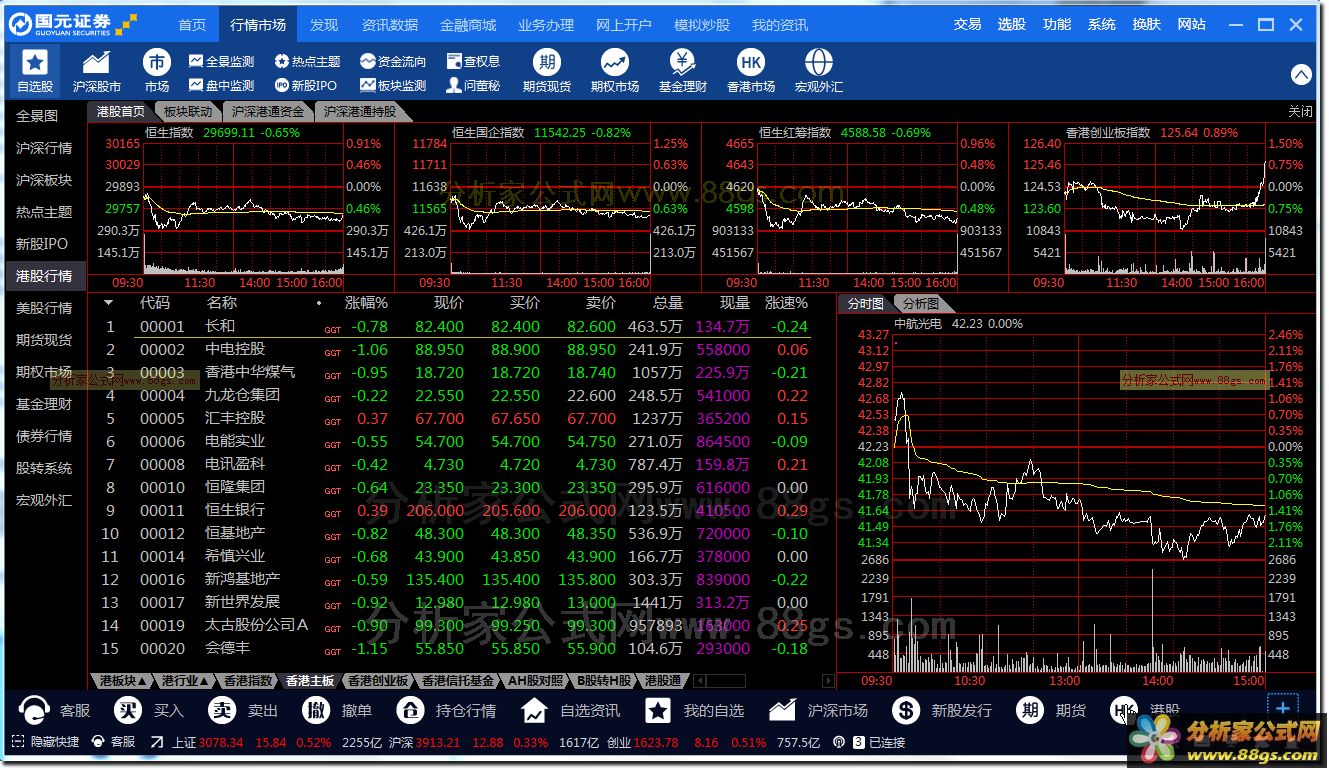Viewport: 1329px width, 770px height.
Task: Open the 业务办理 menu tab
Action: [x=546, y=24]
